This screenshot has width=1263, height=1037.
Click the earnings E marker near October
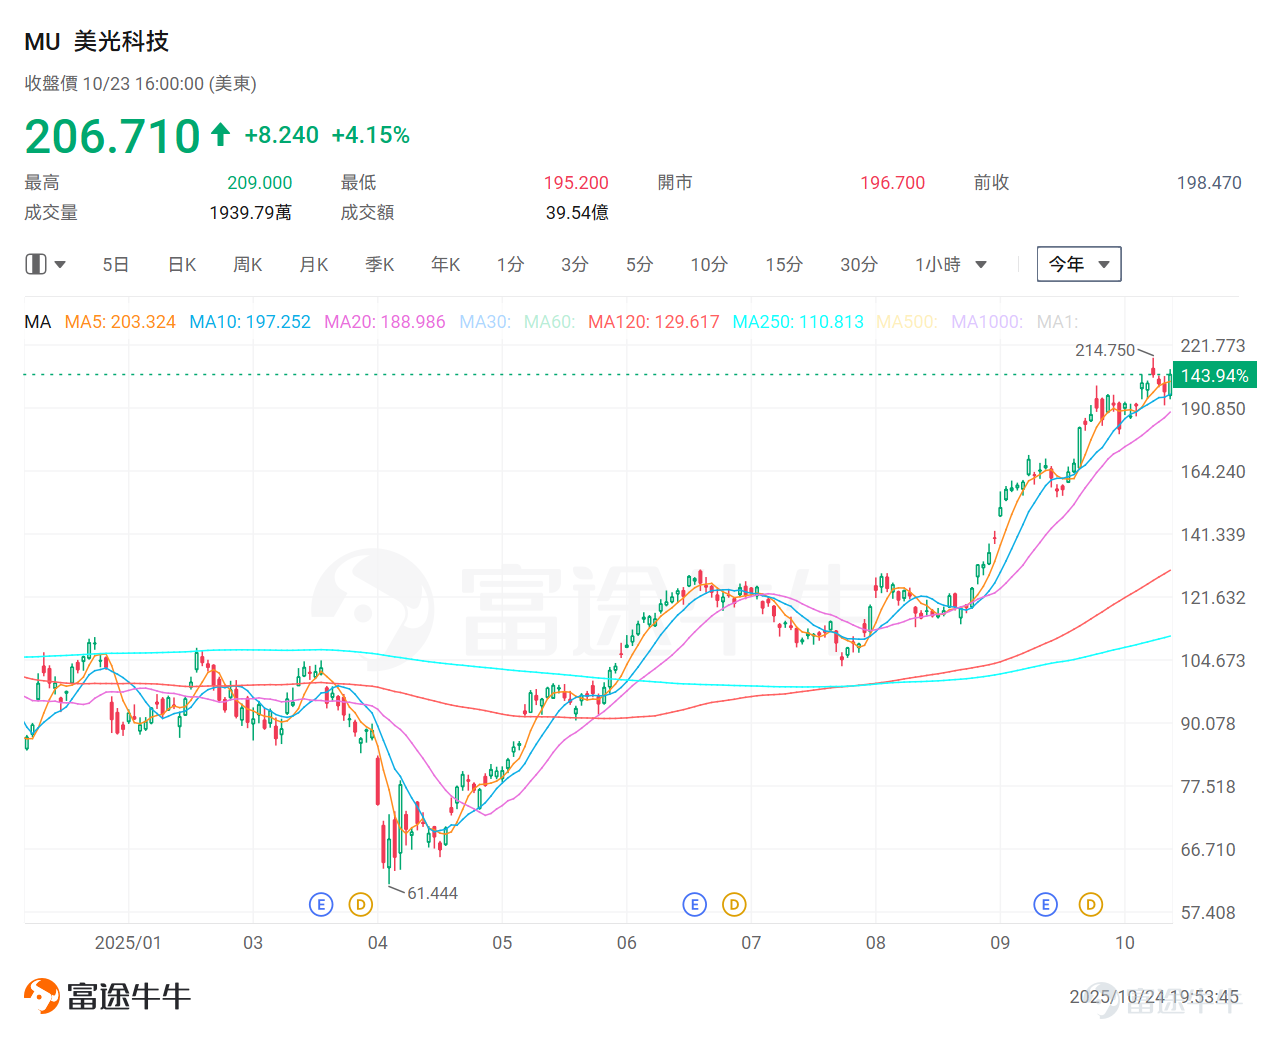pos(1045,905)
